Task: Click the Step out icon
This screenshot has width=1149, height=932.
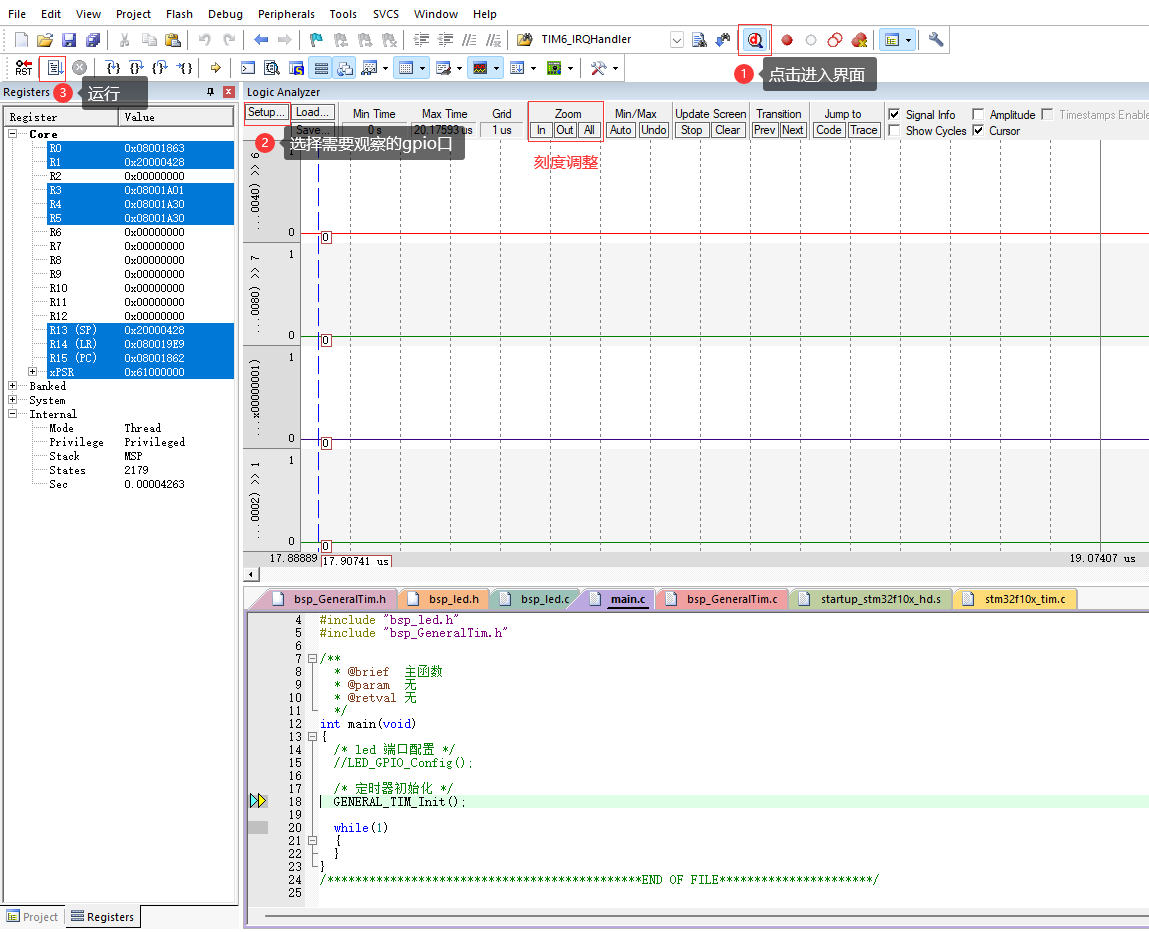Action: point(160,68)
